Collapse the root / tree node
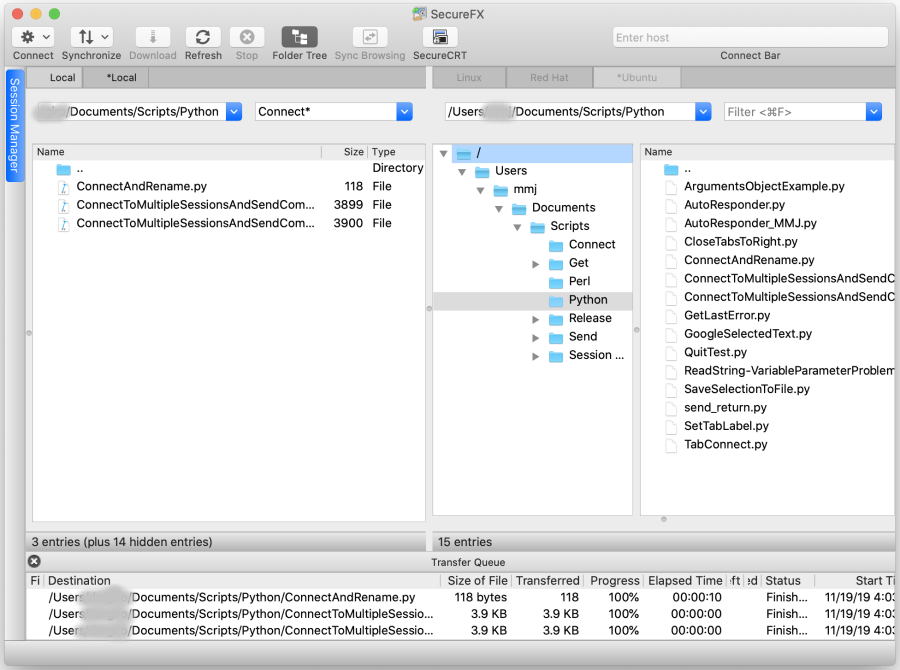Image resolution: width=900 pixels, height=670 pixels. coord(443,153)
